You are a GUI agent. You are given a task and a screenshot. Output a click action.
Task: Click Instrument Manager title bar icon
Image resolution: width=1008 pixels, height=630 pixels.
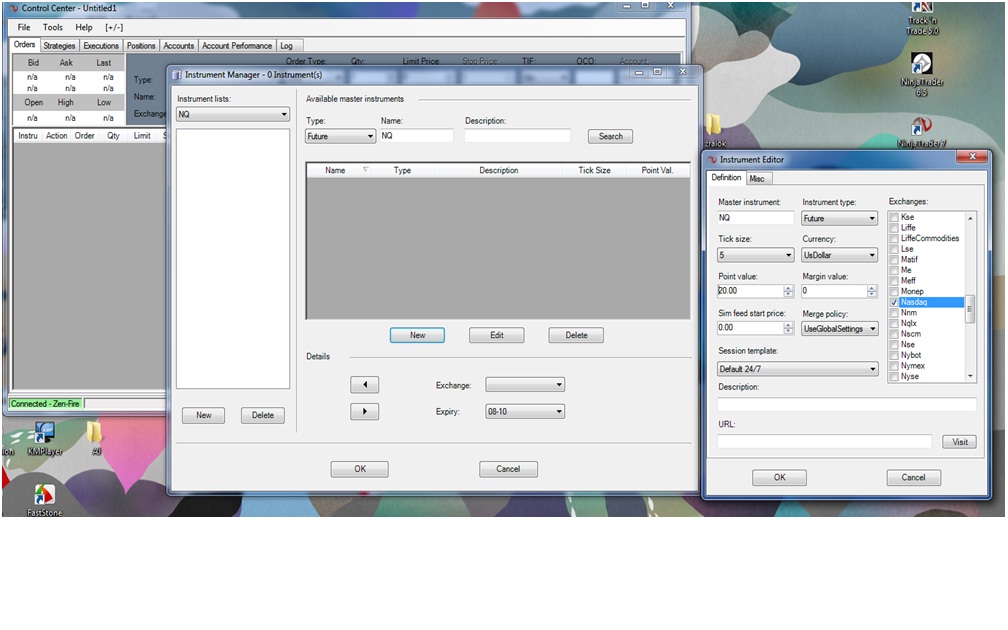click(x=177, y=75)
